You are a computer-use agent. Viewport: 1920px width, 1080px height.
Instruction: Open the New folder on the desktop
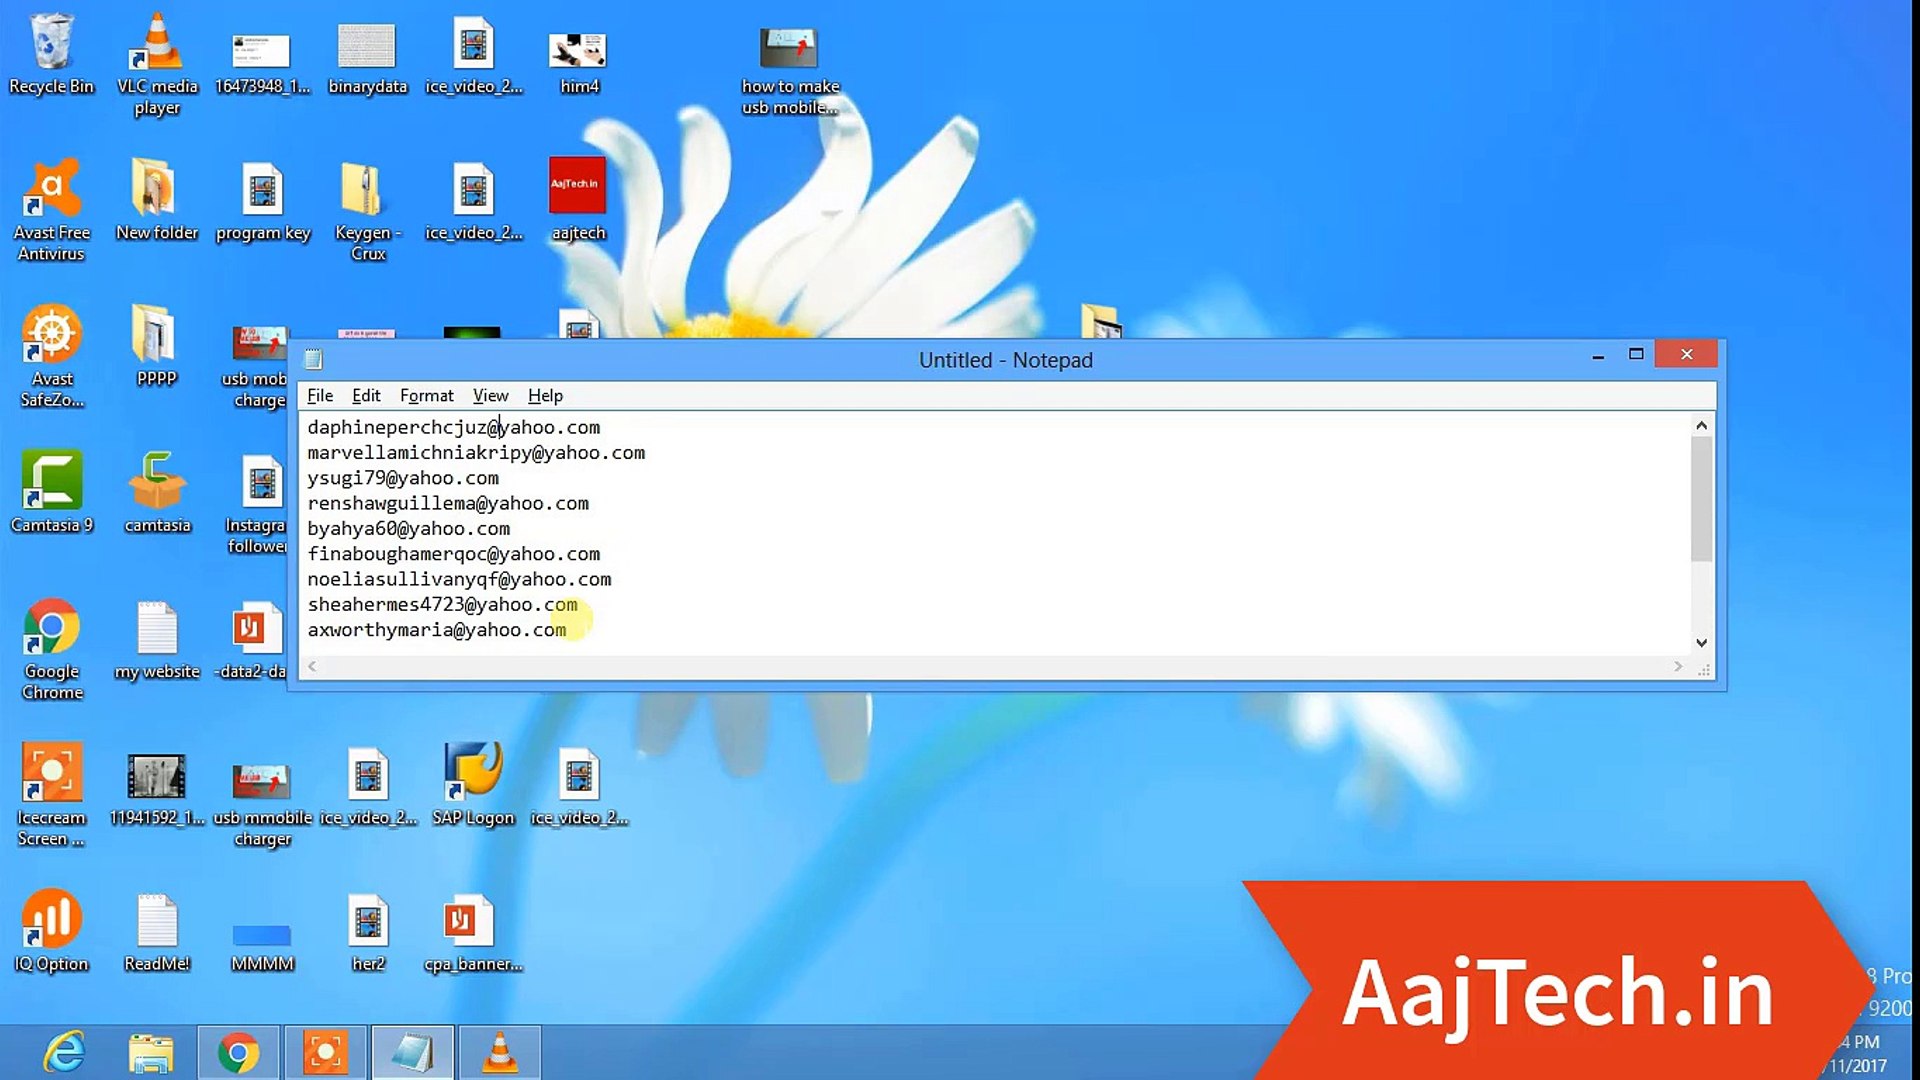156,190
